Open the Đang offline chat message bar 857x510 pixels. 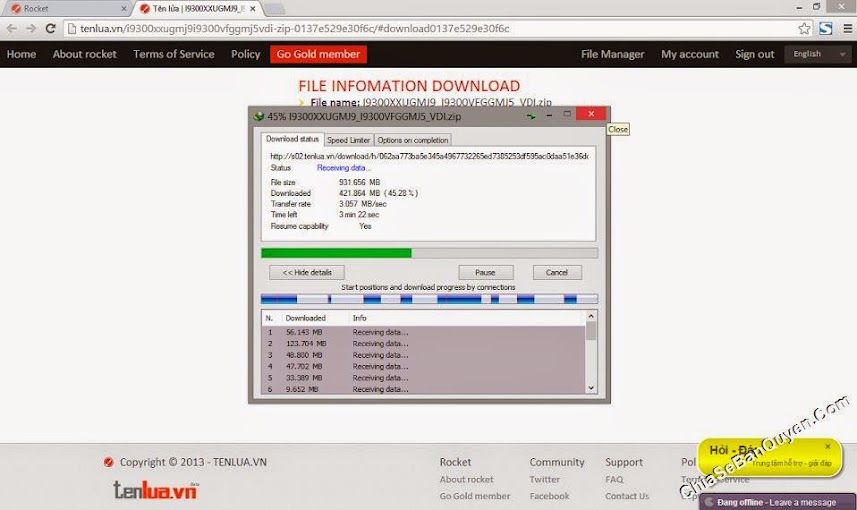click(777, 502)
